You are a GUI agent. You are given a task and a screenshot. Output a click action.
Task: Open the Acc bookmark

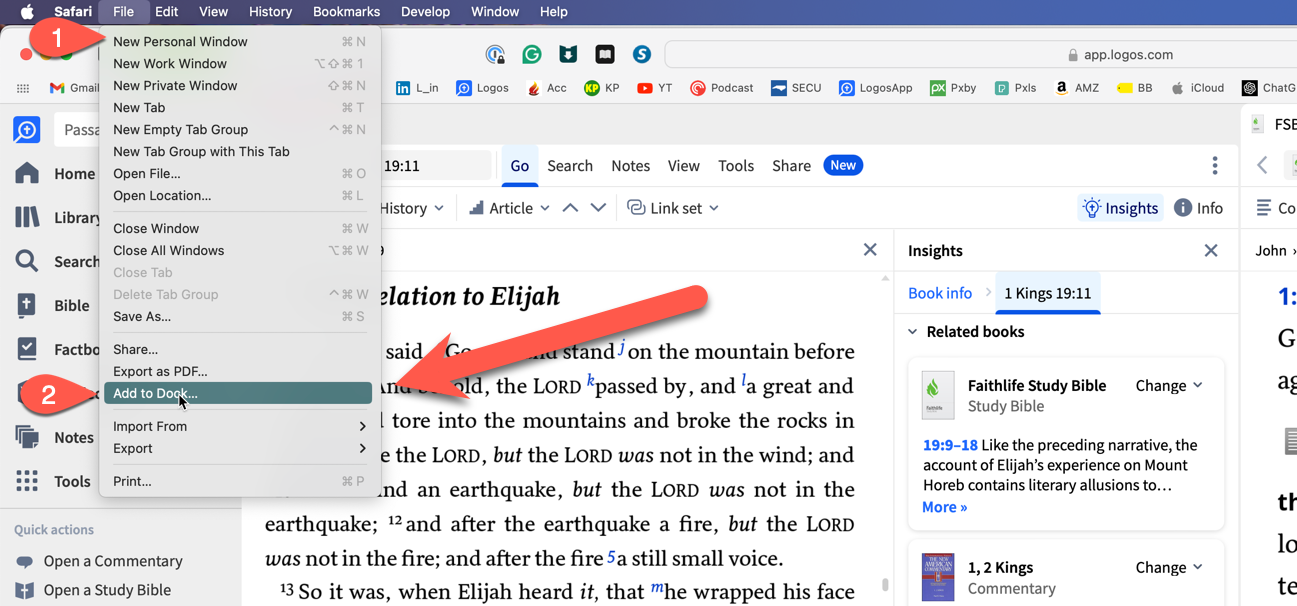pyautogui.click(x=546, y=88)
